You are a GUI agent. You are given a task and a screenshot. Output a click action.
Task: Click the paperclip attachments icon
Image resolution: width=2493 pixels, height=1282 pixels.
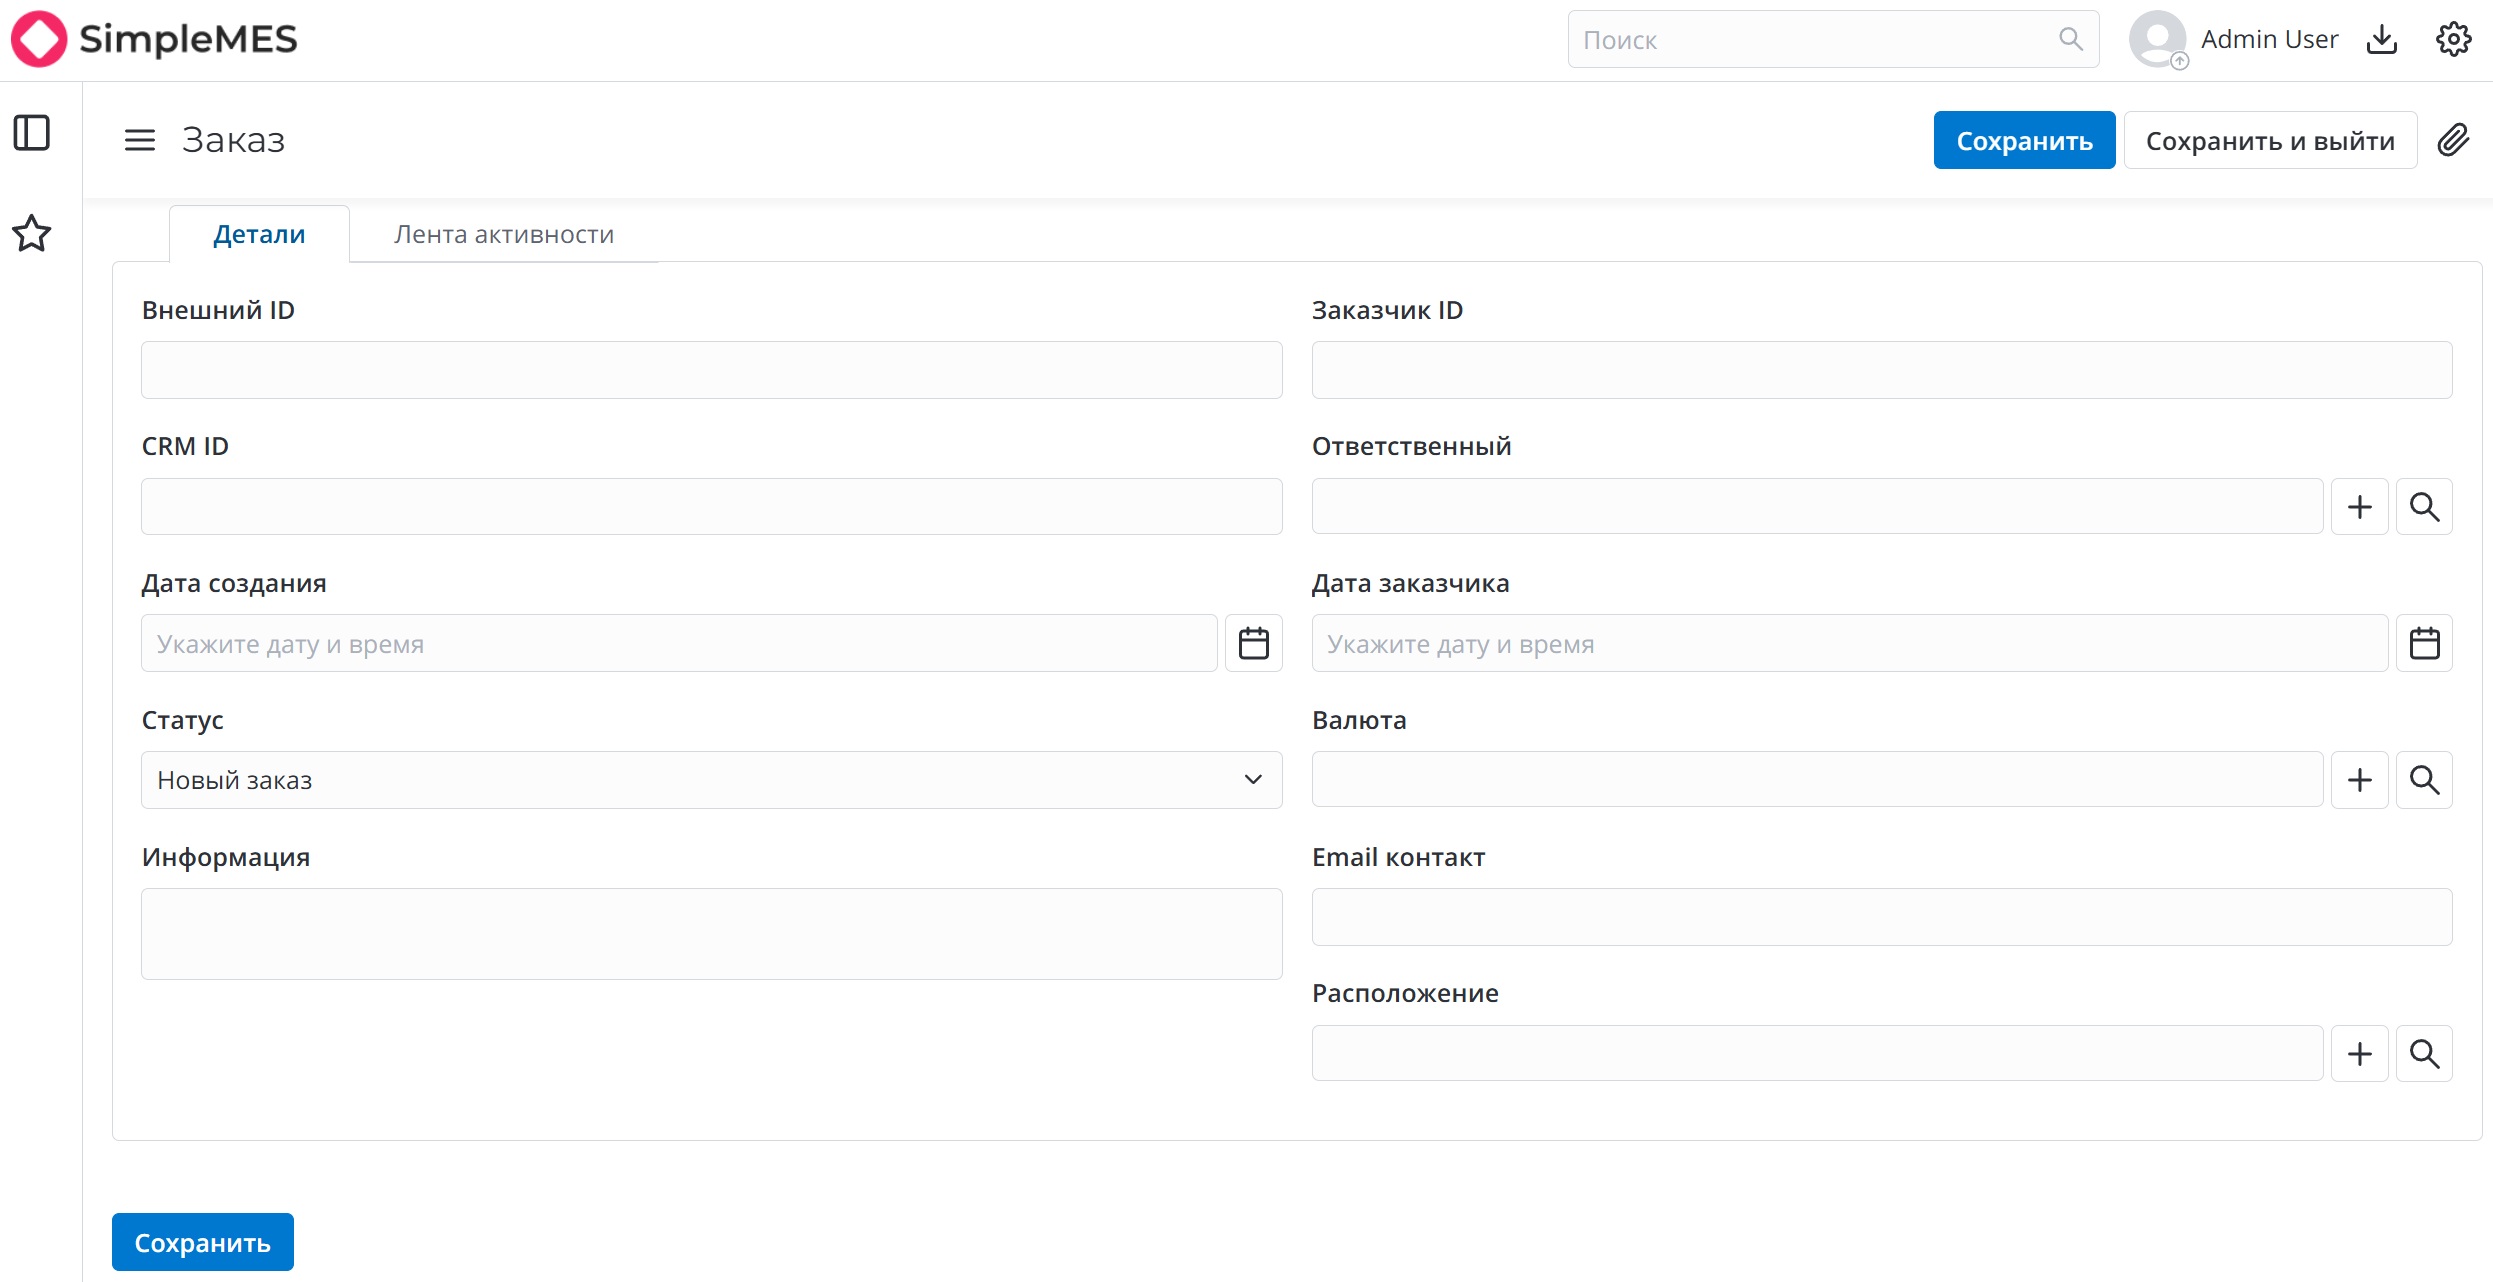click(x=2453, y=140)
